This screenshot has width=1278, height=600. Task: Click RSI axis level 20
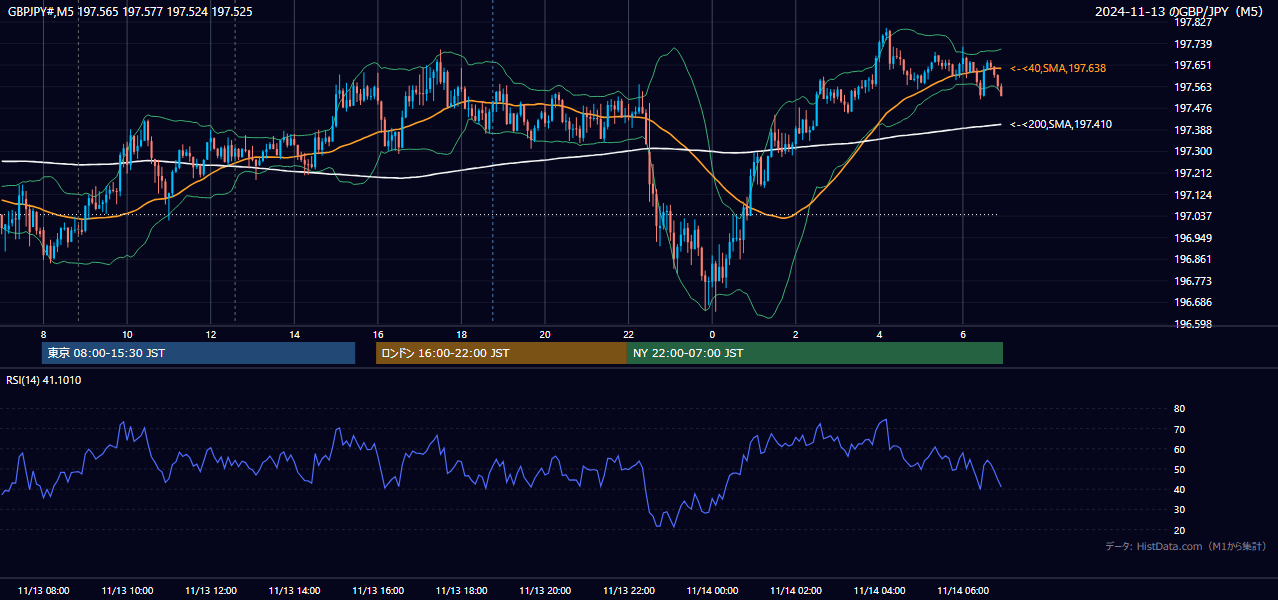point(1179,530)
